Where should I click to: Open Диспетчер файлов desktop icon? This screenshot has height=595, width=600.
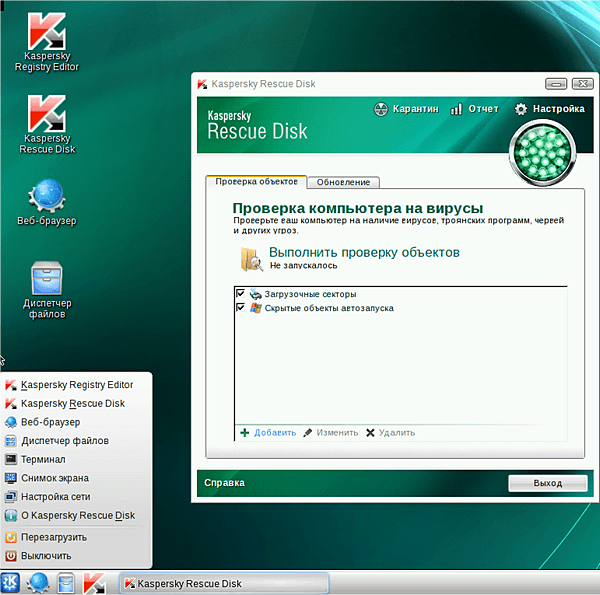(46, 280)
